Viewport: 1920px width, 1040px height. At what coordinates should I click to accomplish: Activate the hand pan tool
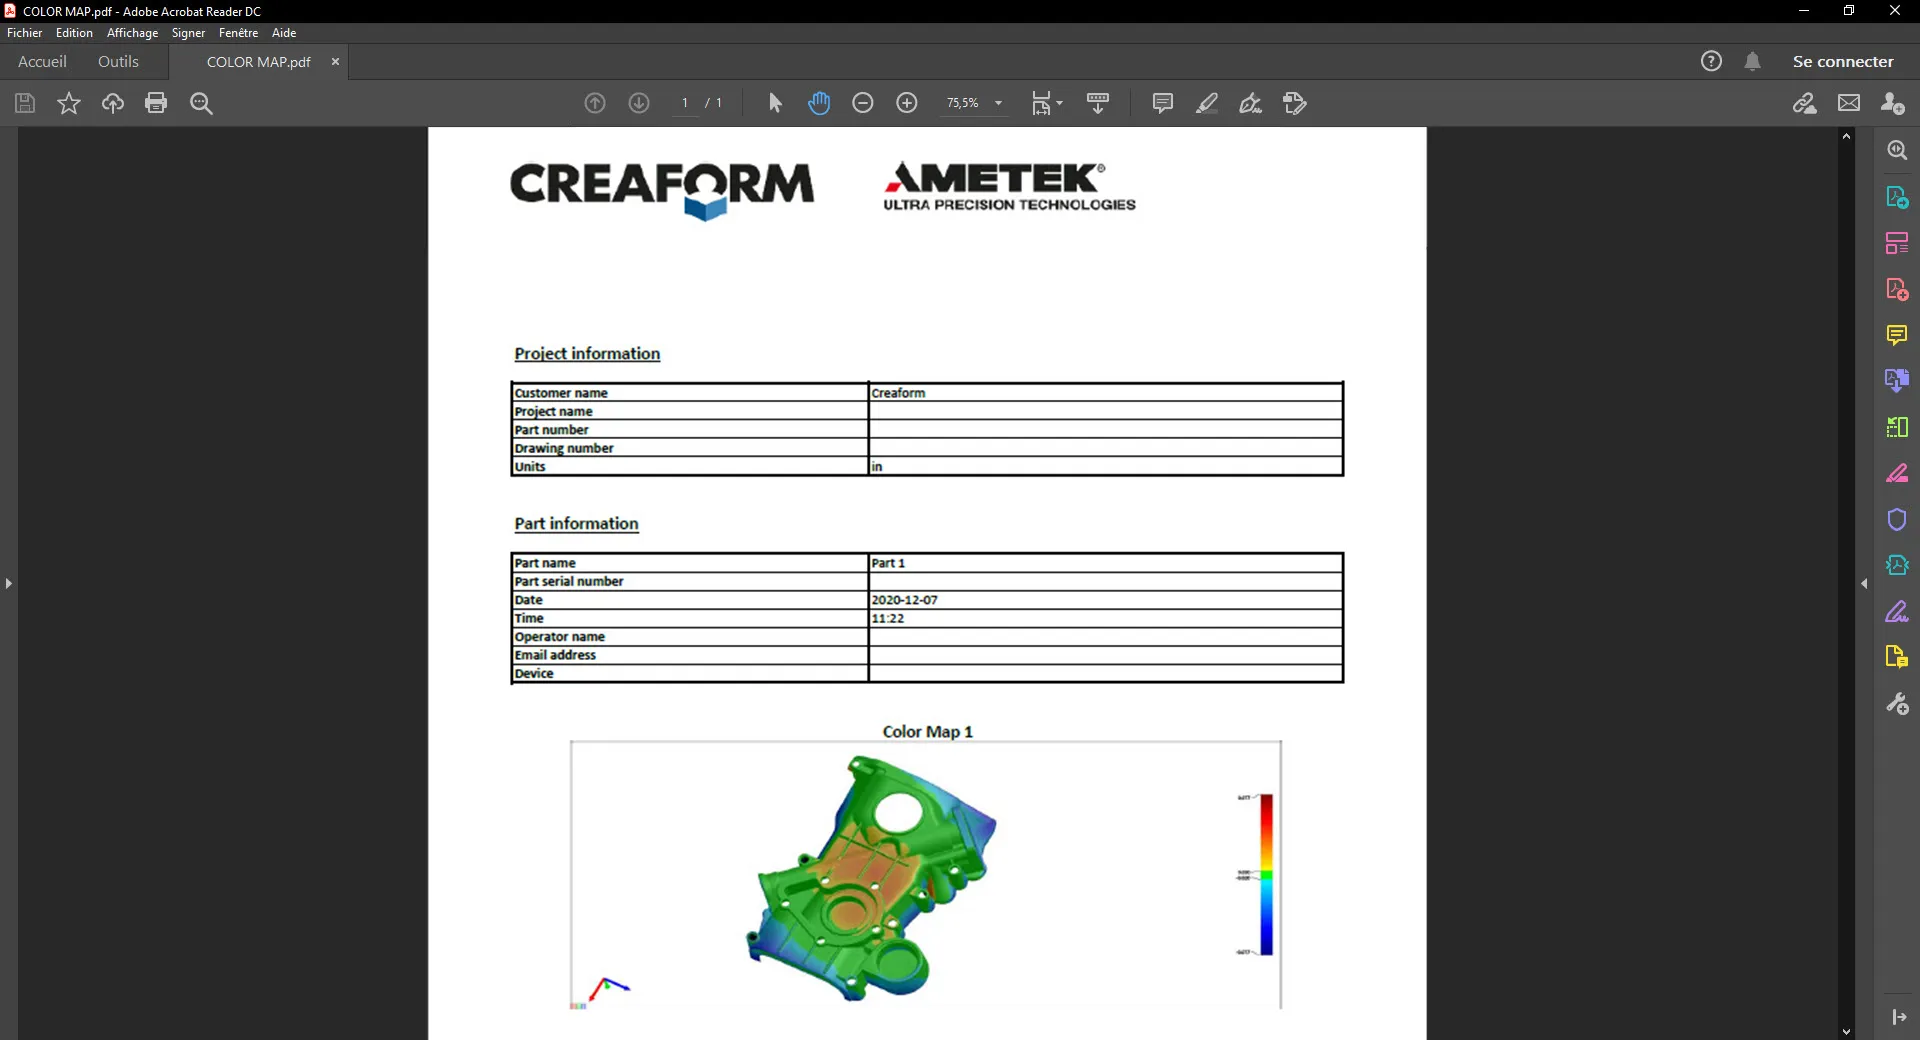pos(819,103)
